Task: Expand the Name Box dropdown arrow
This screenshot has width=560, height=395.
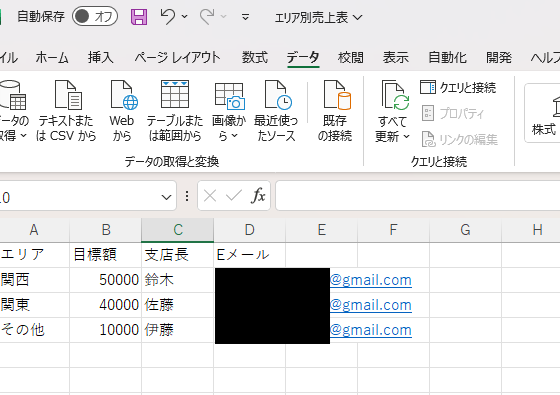Action: click(166, 197)
